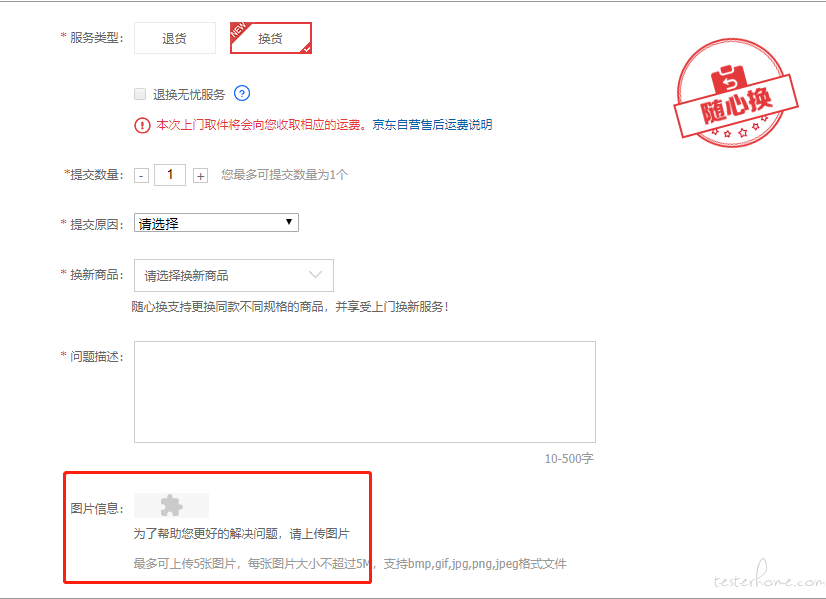Viewport: 826px width, 599px height.
Task: Open the 京东自营售后运费说明 link
Action: 432,125
